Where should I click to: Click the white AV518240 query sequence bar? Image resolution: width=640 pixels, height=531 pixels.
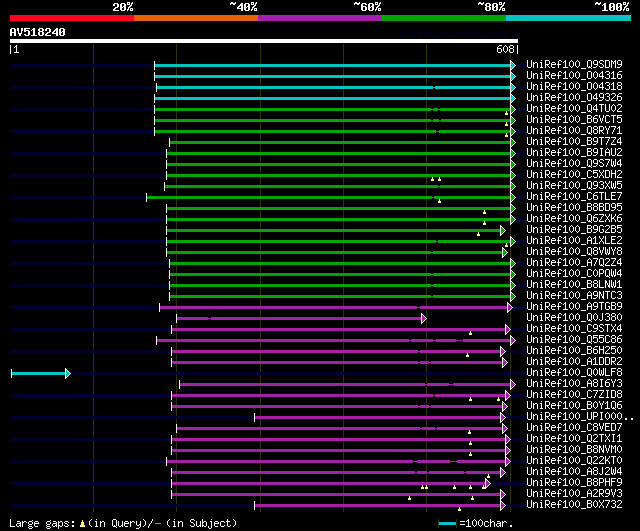[264, 41]
